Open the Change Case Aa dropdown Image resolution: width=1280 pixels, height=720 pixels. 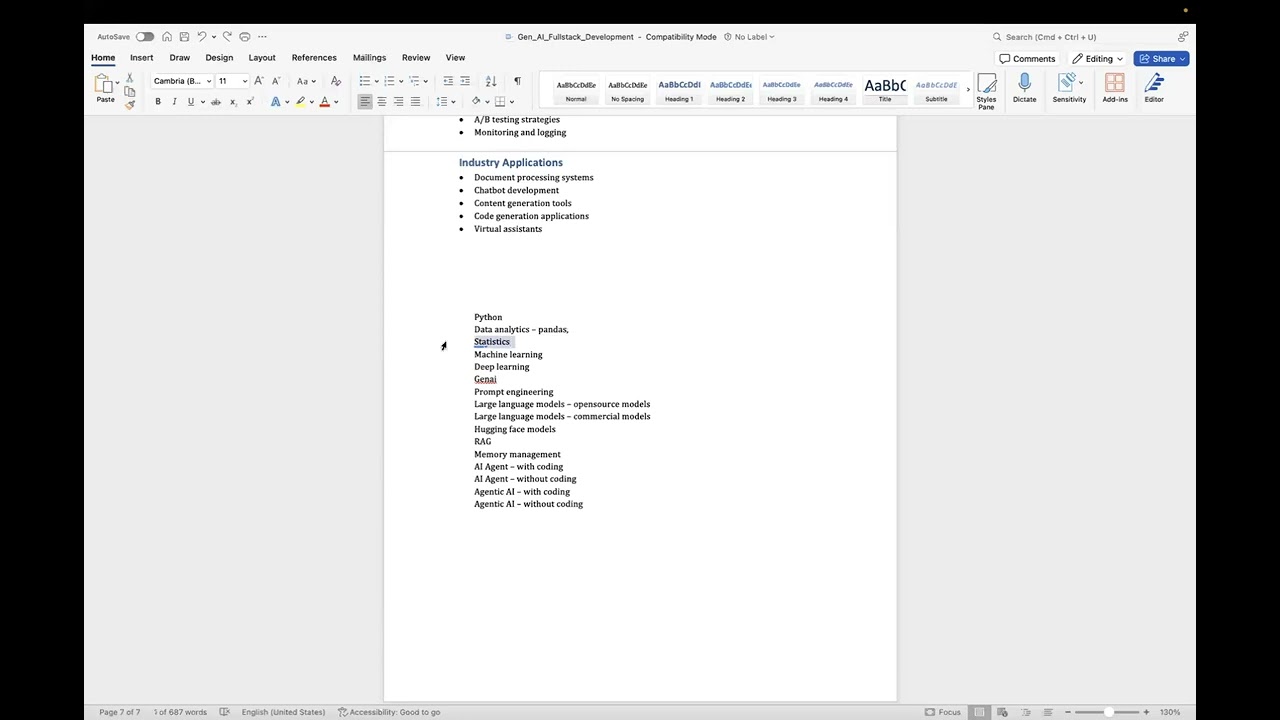[306, 81]
